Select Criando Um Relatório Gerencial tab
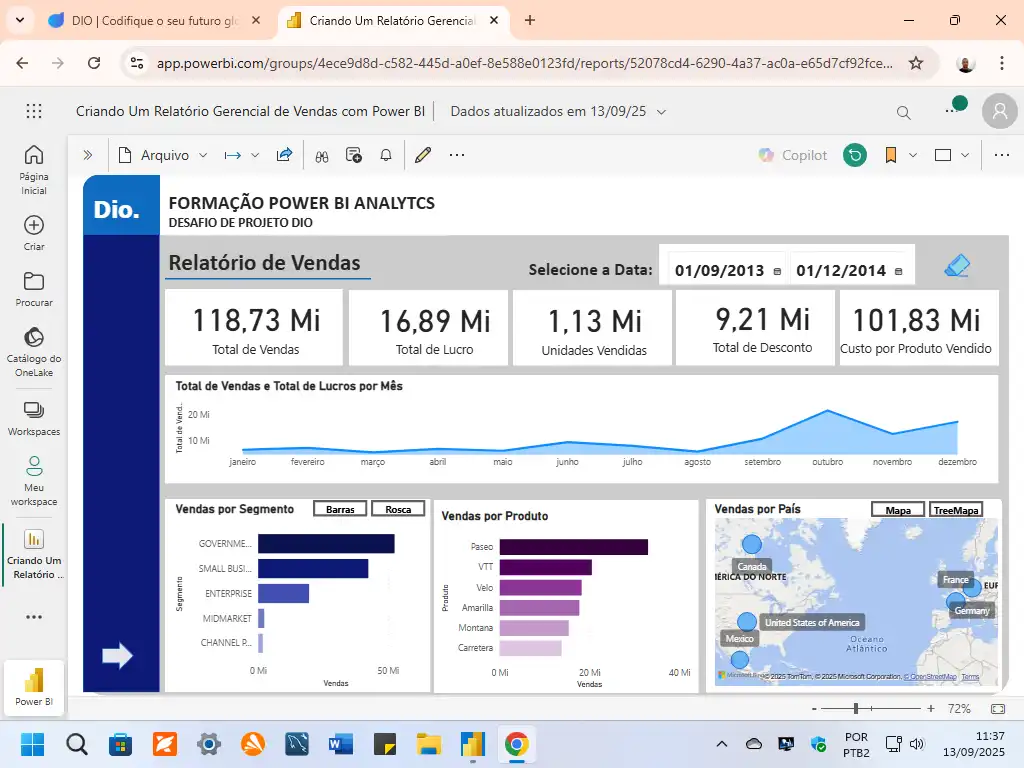Viewport: 1024px width, 768px height. (394, 21)
